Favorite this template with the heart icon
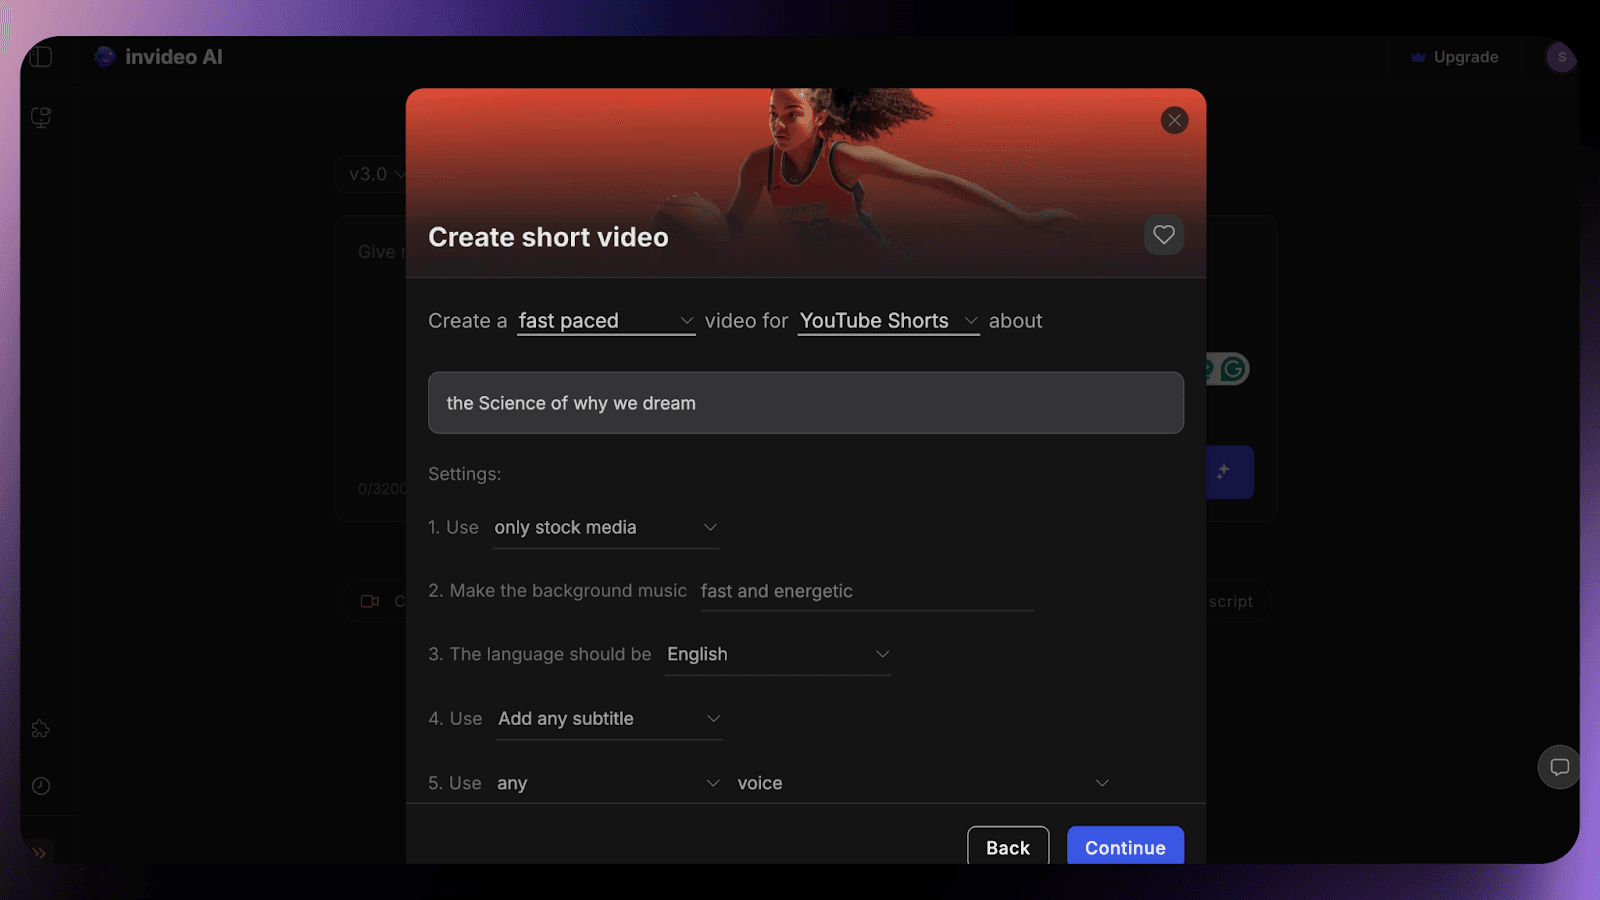This screenshot has width=1600, height=900. 1164,235
